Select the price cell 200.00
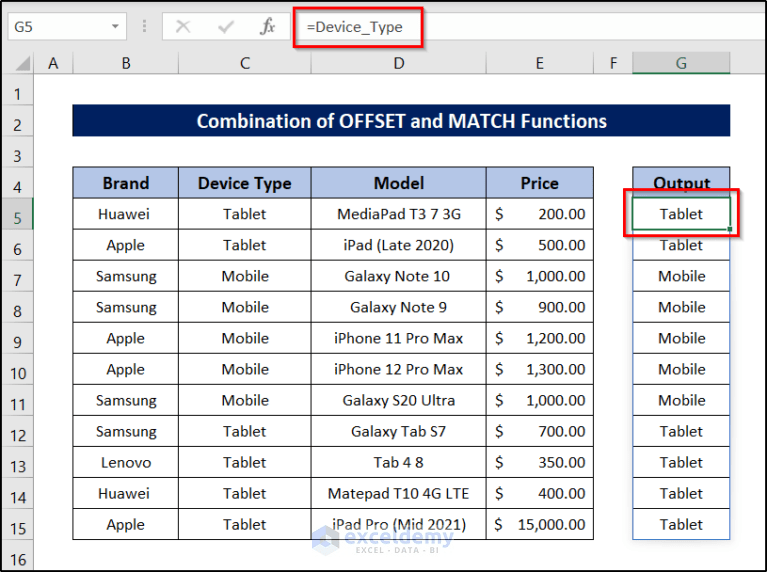Image resolution: width=767 pixels, height=572 pixels. click(x=540, y=214)
